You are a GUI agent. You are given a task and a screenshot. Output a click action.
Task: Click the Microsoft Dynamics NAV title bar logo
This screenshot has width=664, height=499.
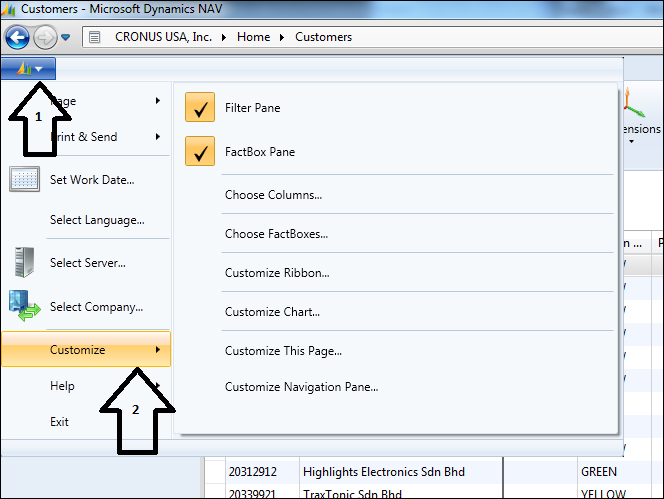click(8, 9)
